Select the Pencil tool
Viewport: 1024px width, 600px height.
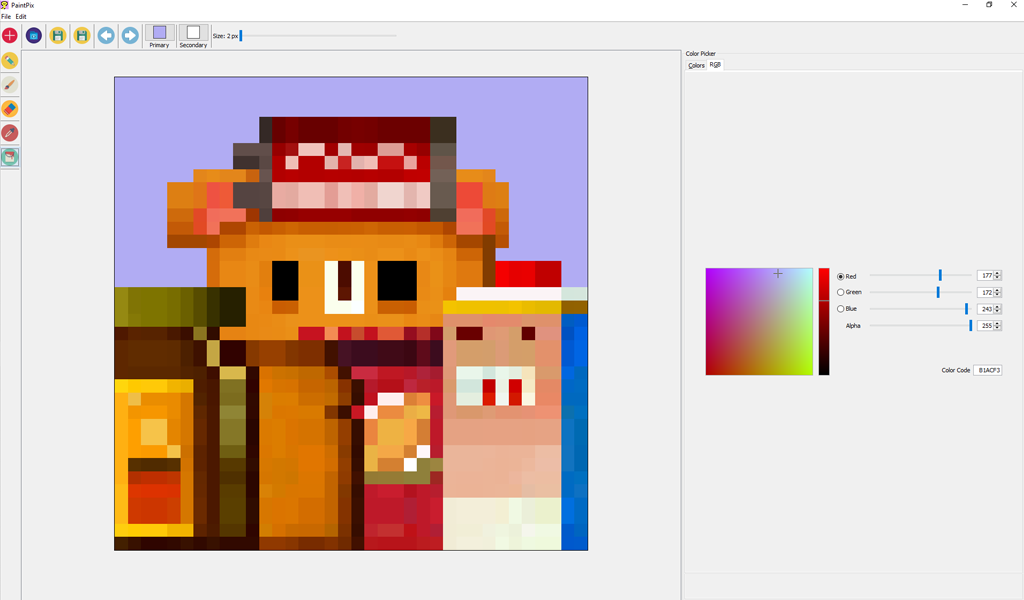pos(10,61)
